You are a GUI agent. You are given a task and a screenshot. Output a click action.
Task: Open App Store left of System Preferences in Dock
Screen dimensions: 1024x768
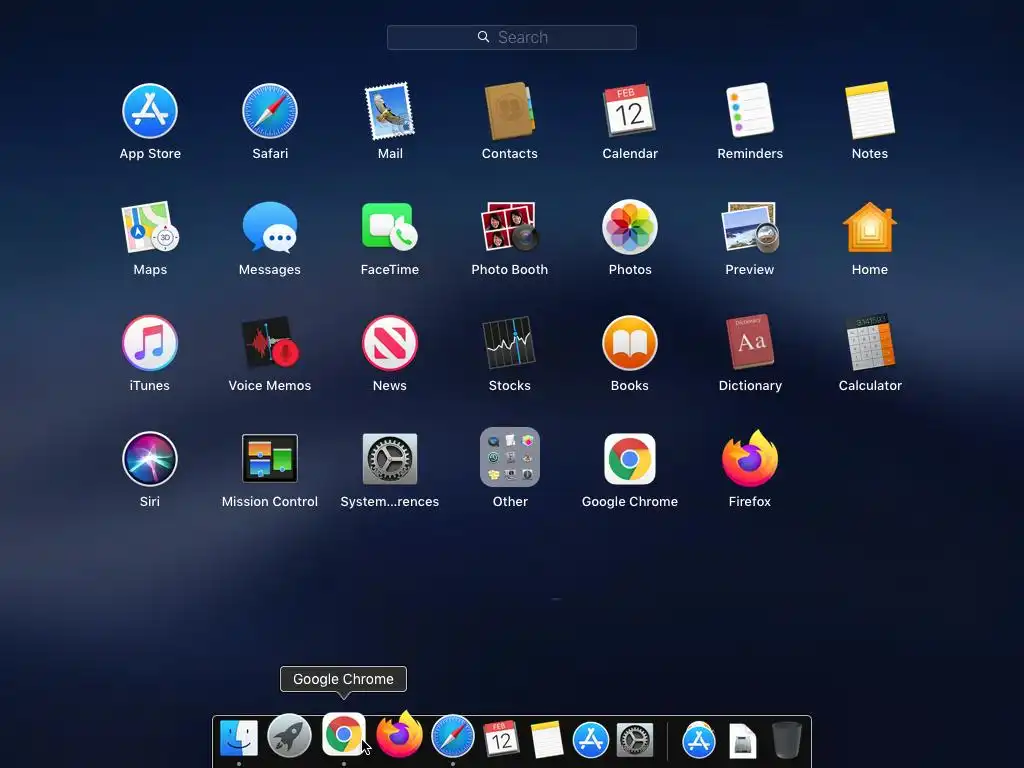click(x=590, y=739)
